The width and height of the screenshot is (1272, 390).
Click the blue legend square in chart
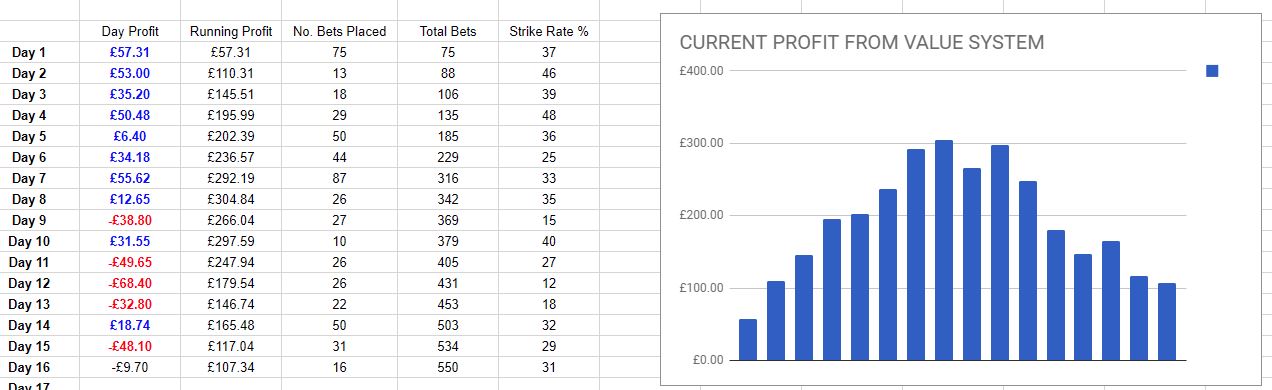[1212, 71]
